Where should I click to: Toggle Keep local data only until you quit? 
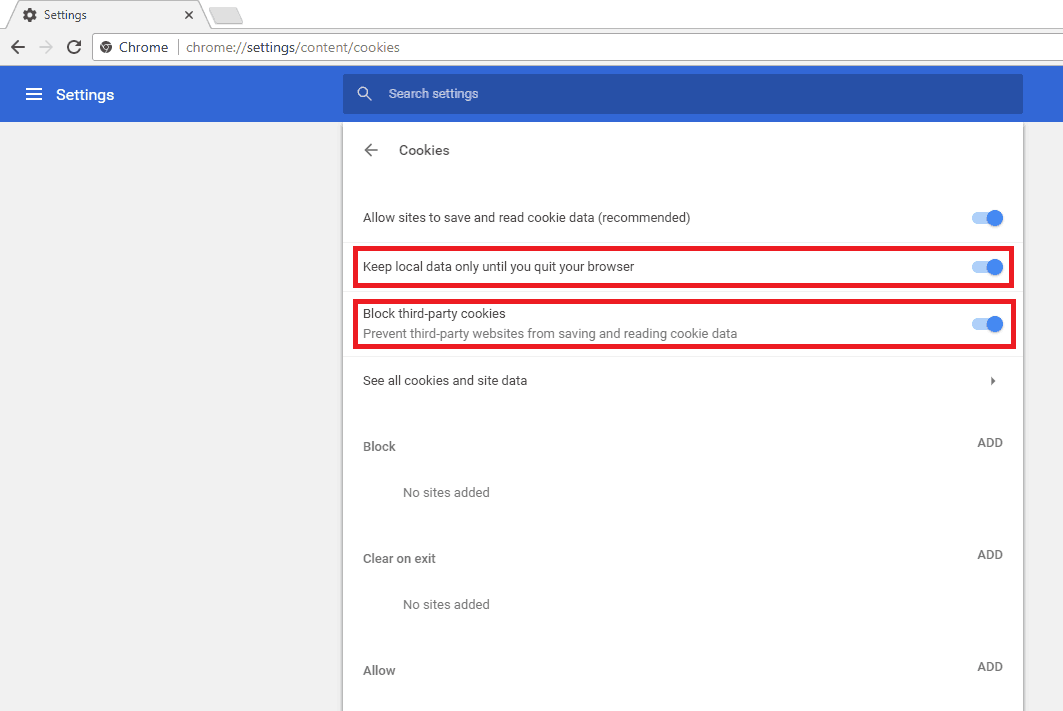[x=986, y=267]
